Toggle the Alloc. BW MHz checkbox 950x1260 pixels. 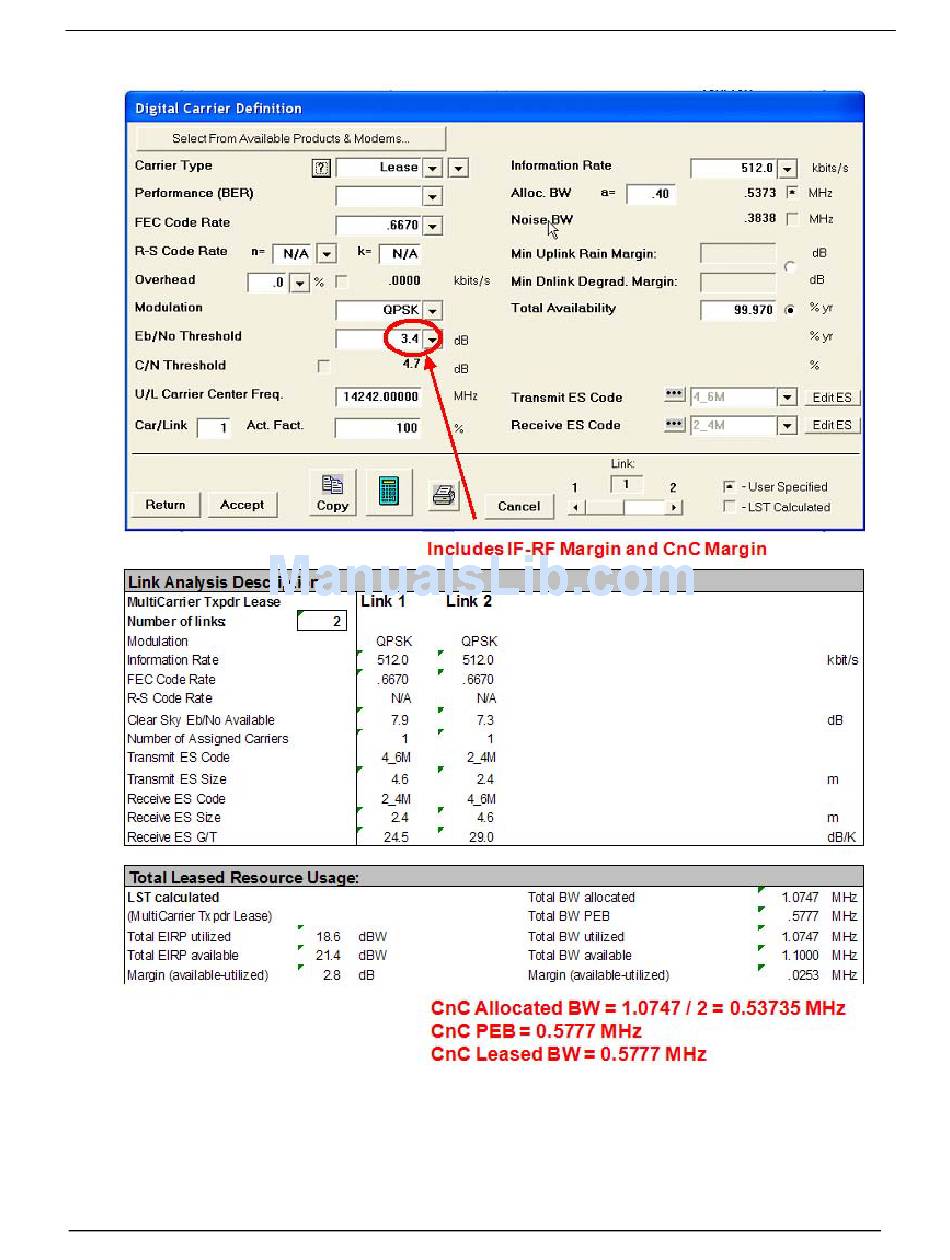(792, 193)
